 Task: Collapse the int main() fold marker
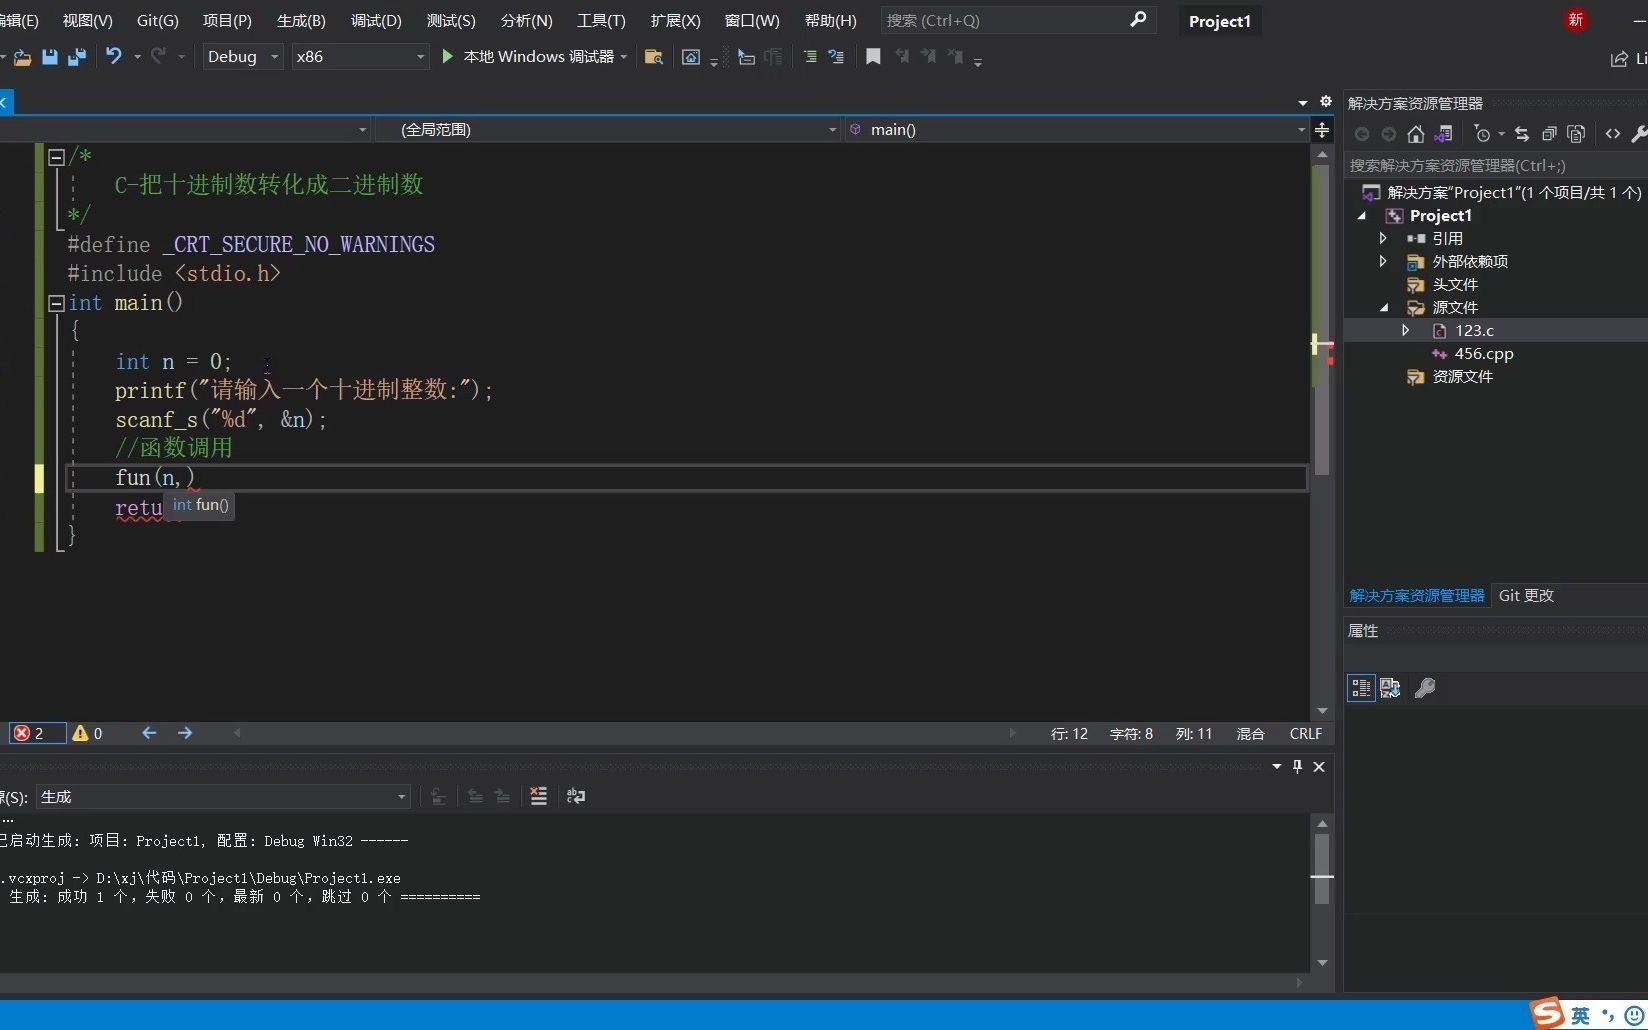click(x=57, y=303)
